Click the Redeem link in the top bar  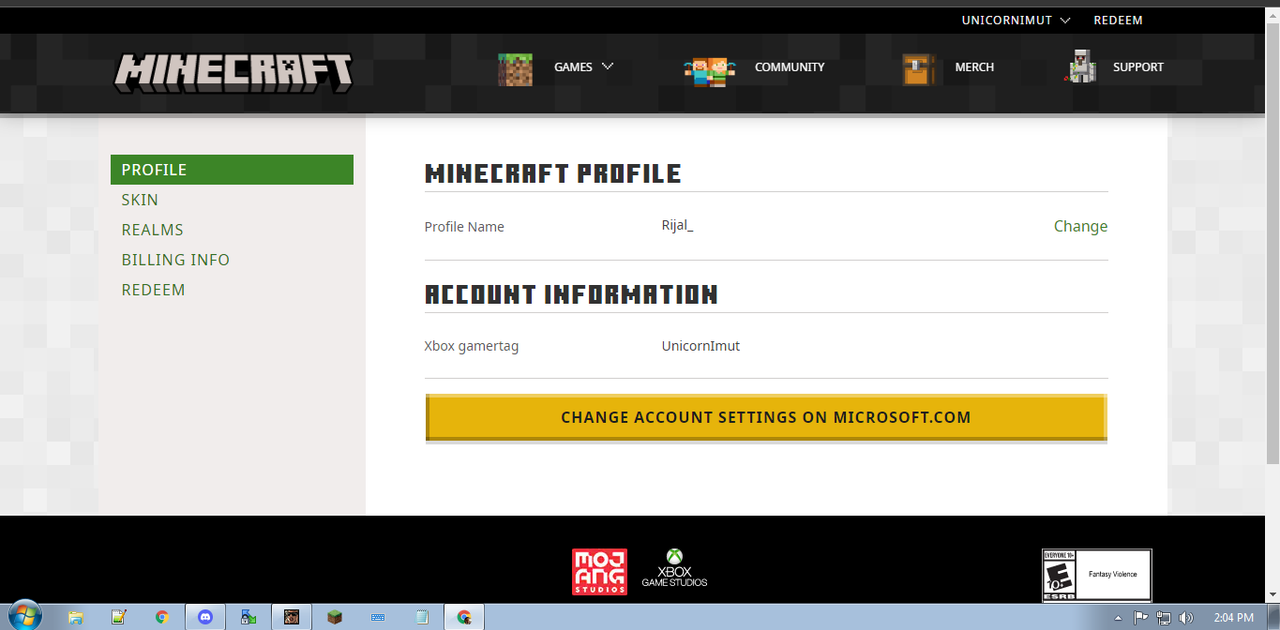1118,20
